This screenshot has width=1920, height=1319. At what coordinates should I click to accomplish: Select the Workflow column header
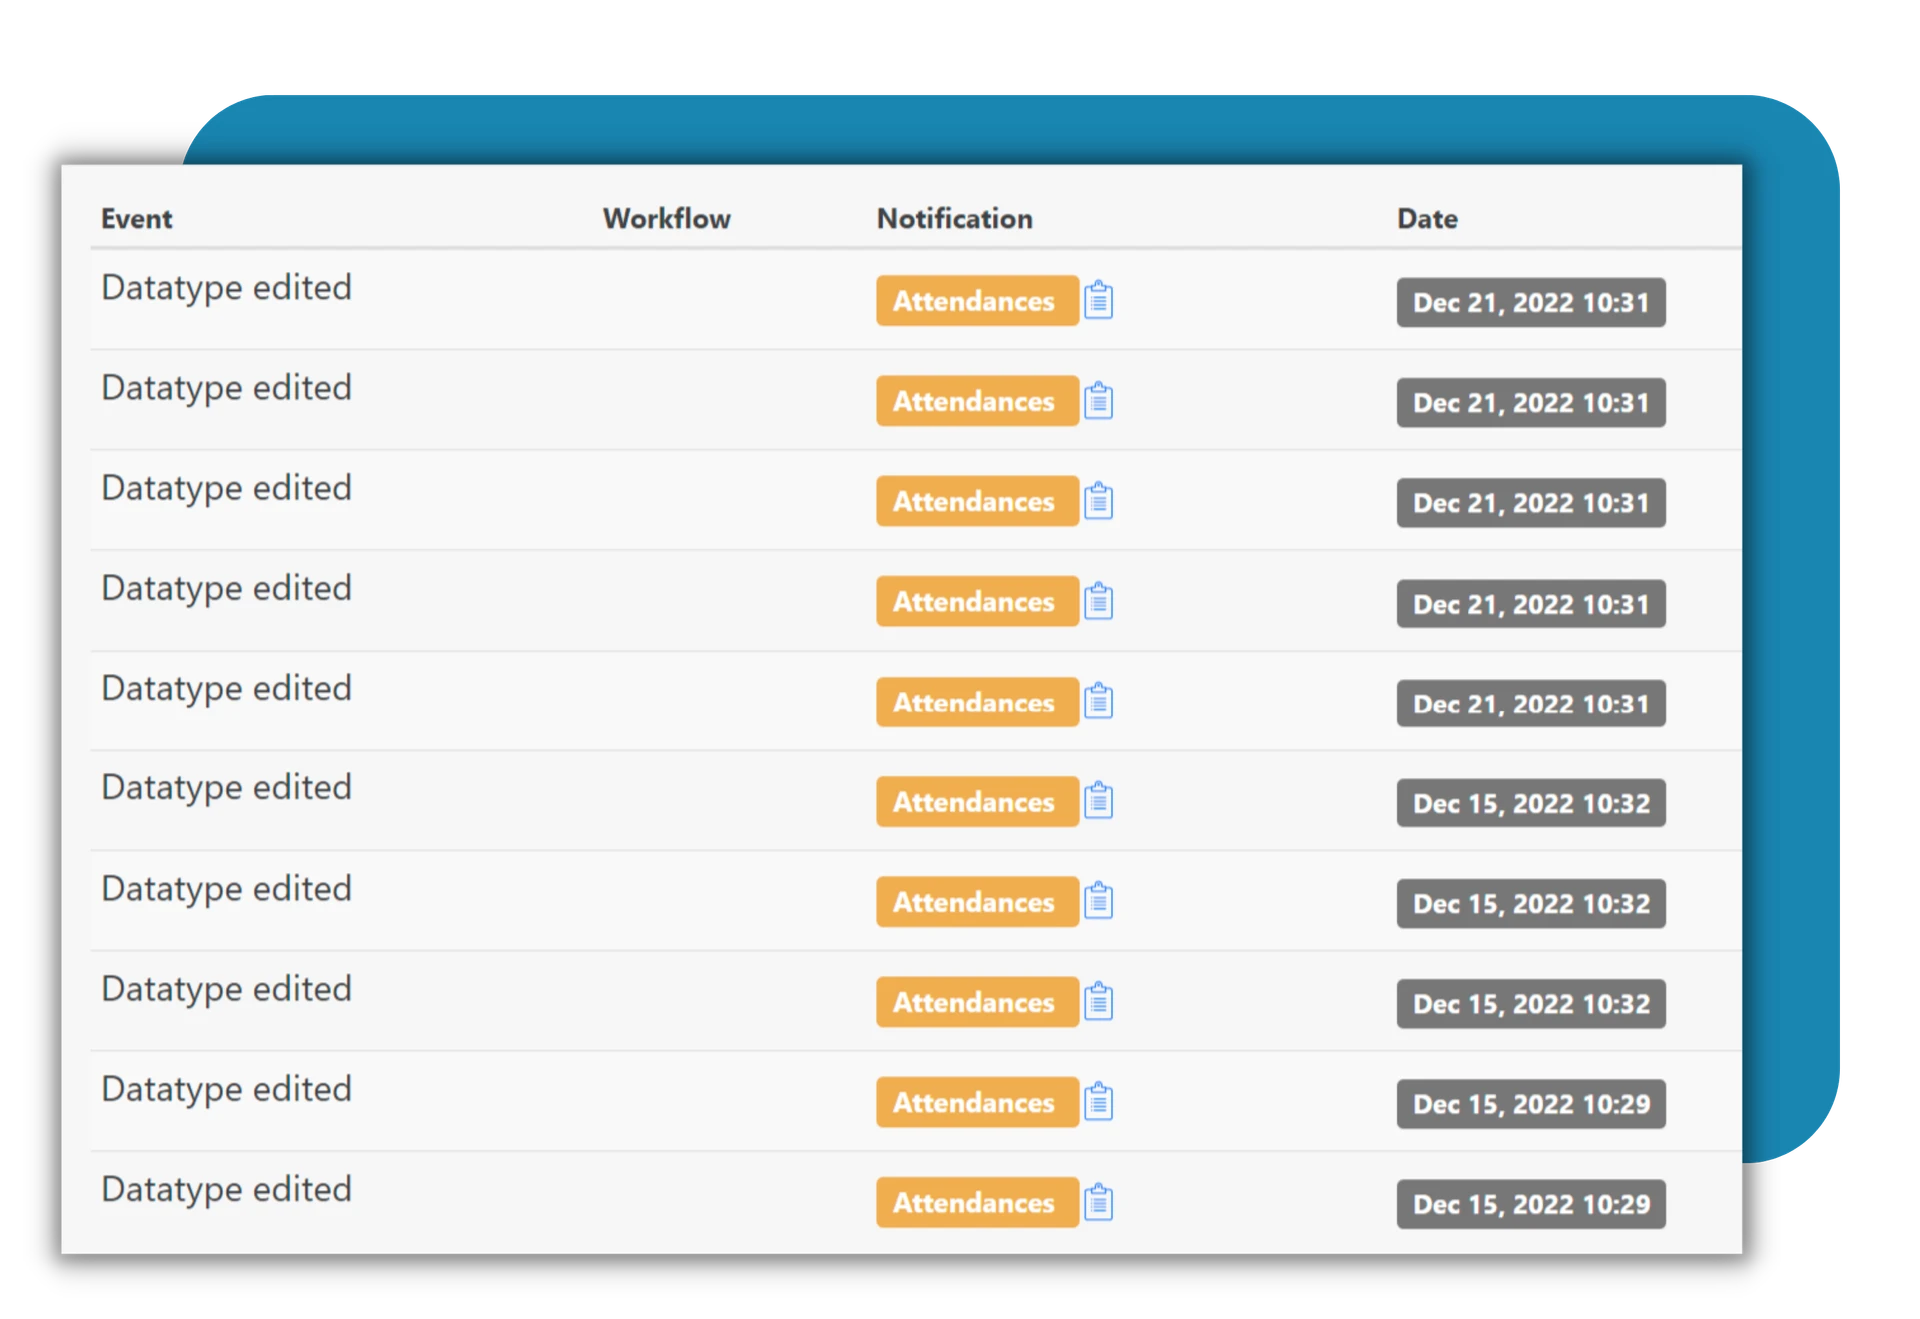tap(666, 218)
